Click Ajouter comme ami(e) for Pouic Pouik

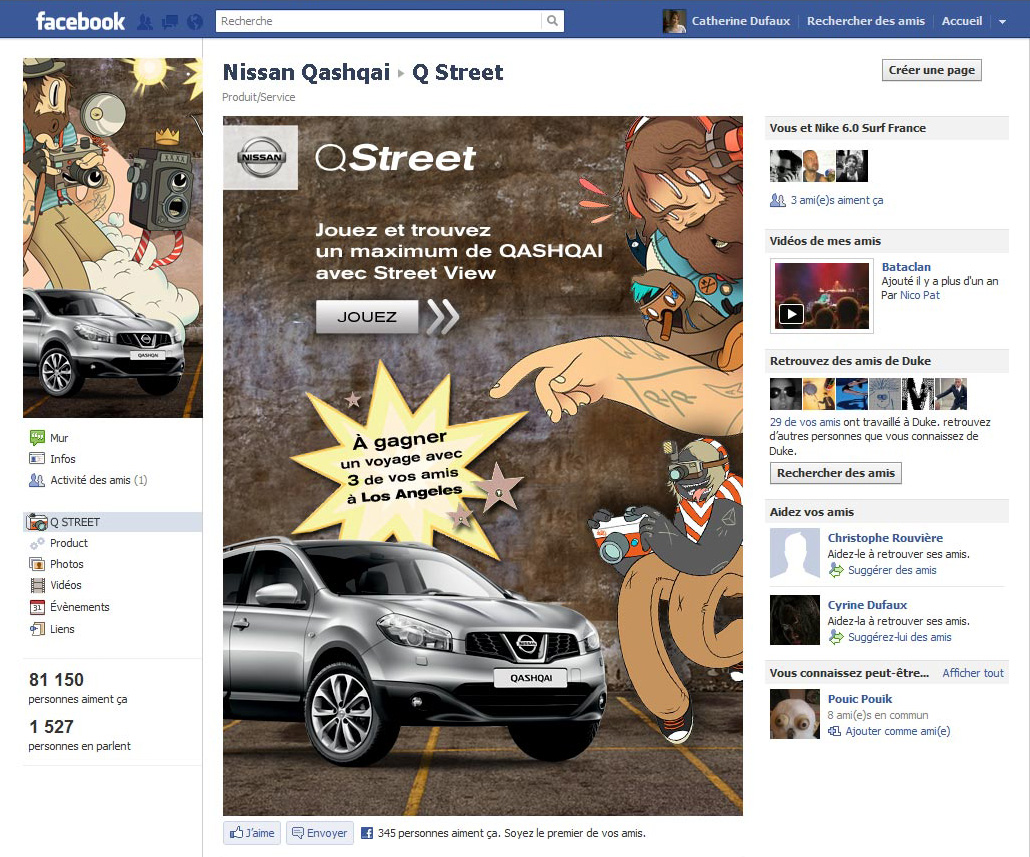[x=897, y=731]
